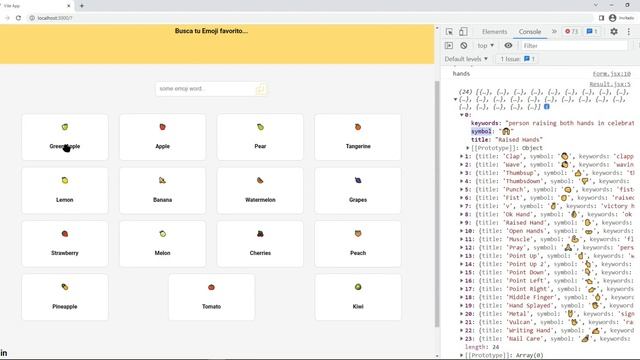Collapse the logged array of 24
This screenshot has height=360, width=640.
click(456, 99)
